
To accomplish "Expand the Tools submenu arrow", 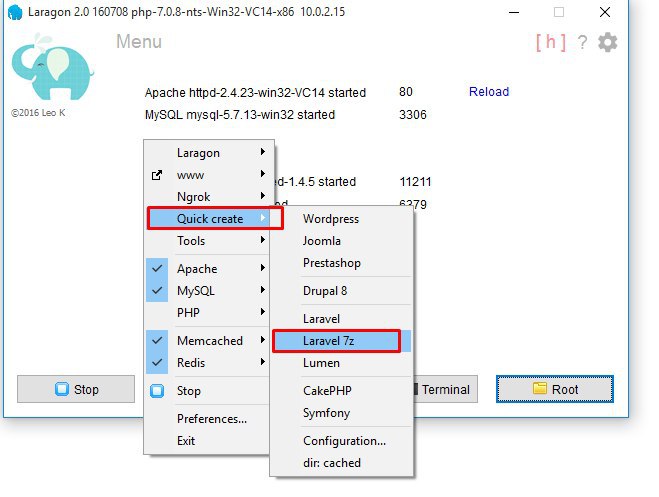I will click(263, 240).
